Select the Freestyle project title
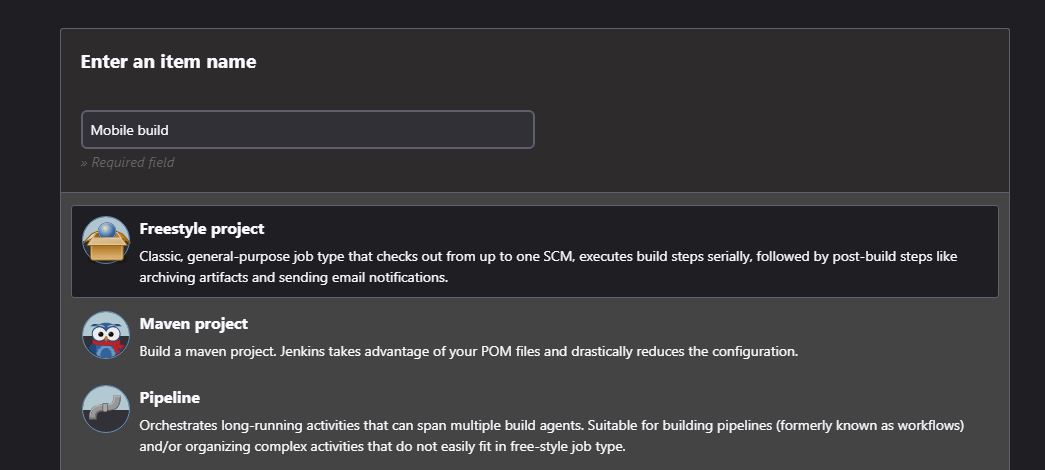 [202, 229]
